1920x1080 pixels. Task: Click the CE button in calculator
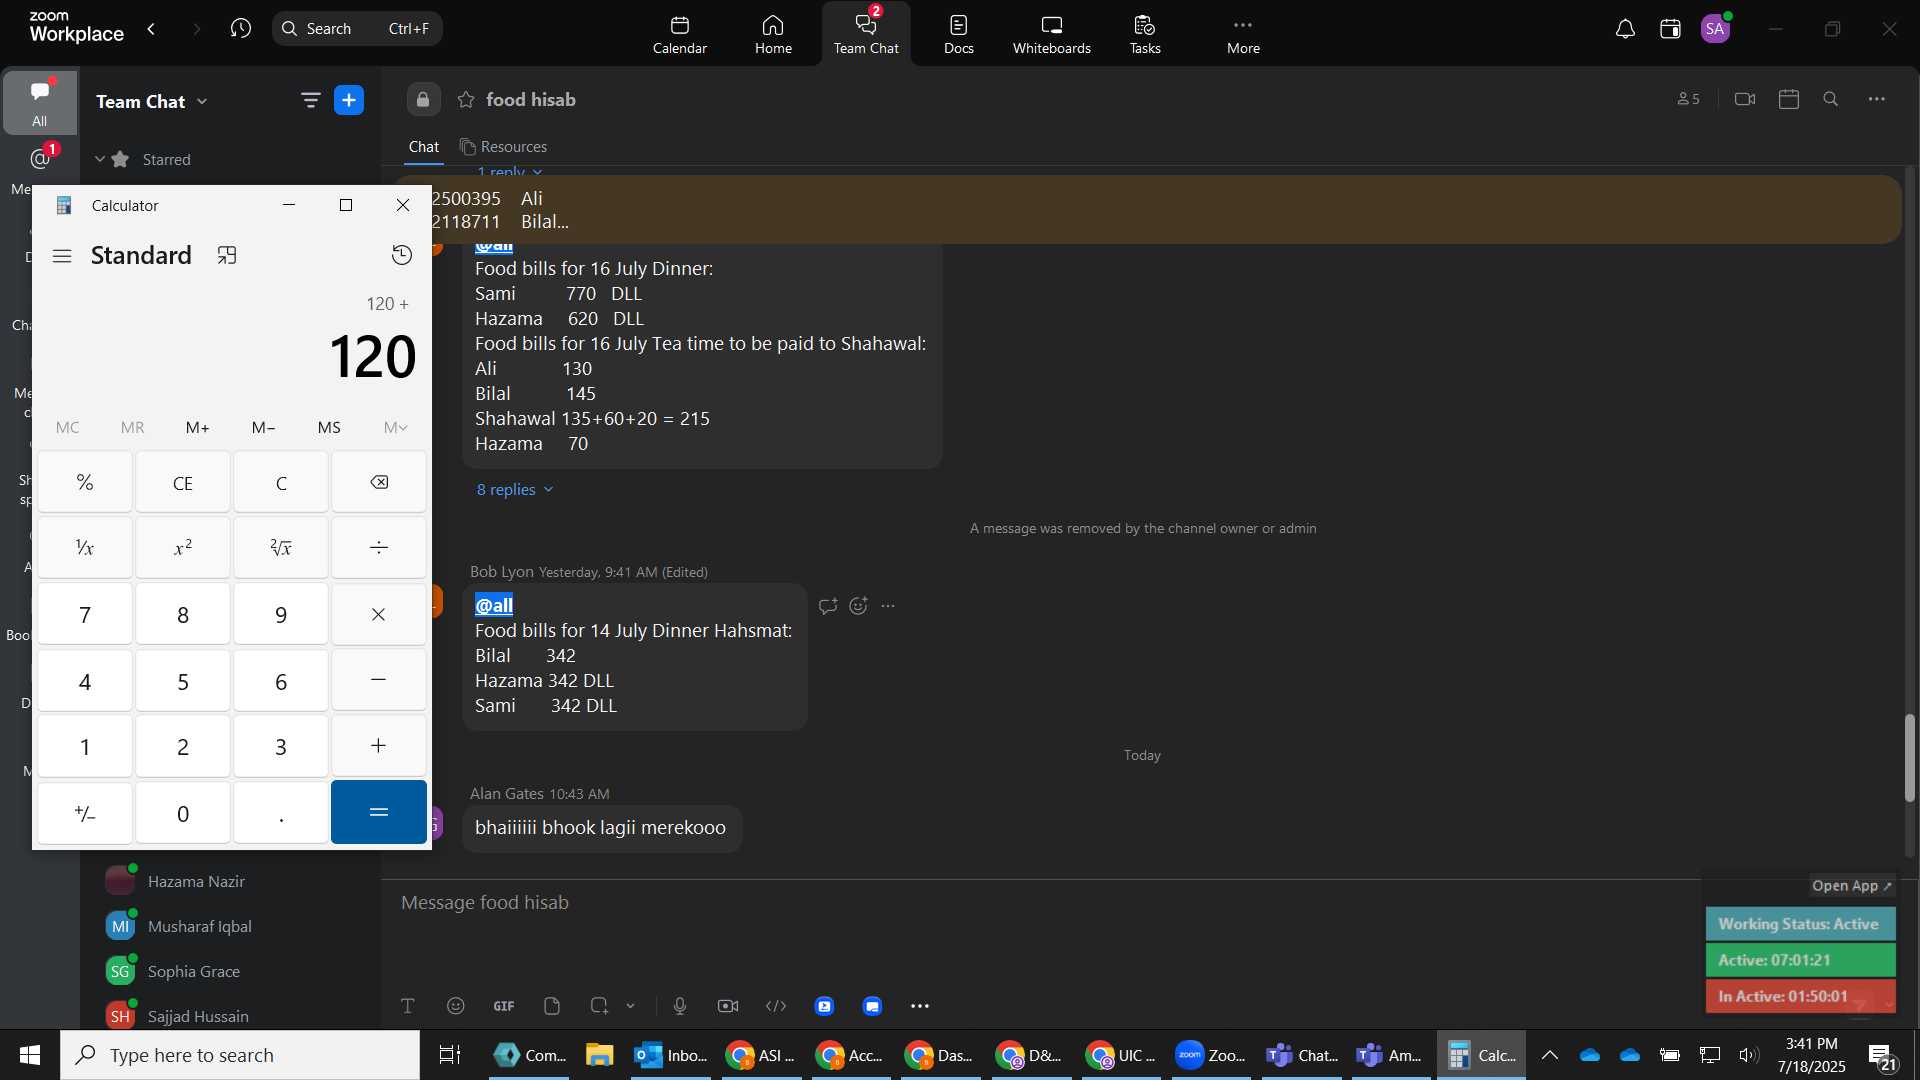click(x=183, y=483)
